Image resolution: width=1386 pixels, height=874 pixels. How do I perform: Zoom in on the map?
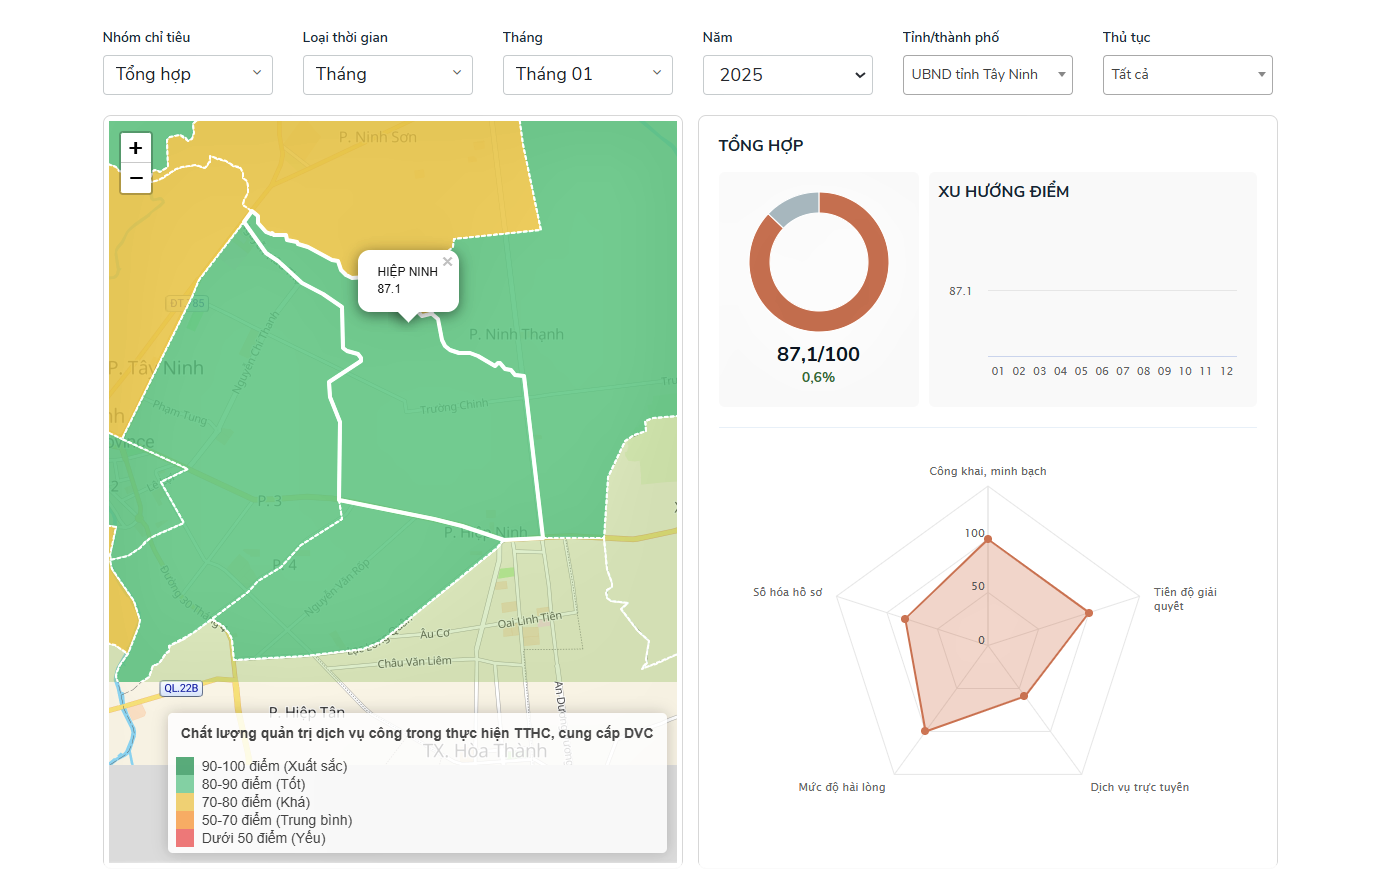(x=136, y=148)
